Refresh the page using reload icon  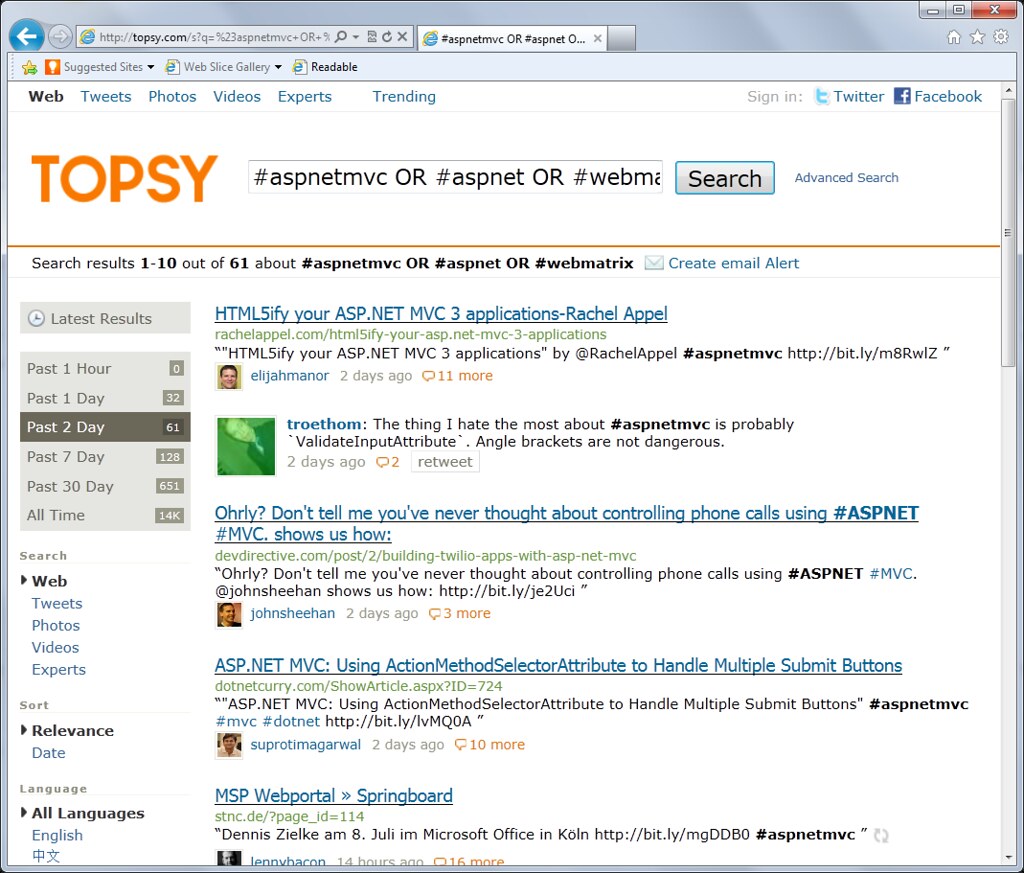tap(387, 37)
